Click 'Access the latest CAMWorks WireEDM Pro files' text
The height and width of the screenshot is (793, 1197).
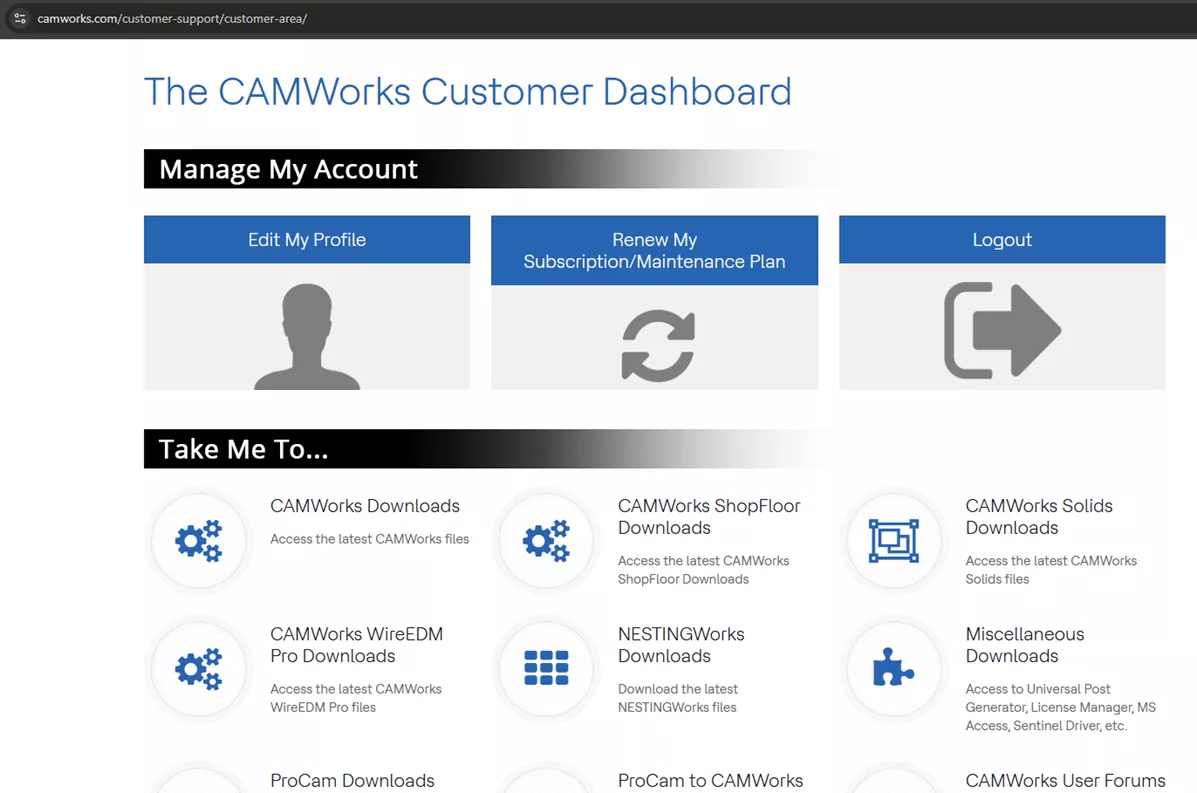pyautogui.click(x=356, y=698)
